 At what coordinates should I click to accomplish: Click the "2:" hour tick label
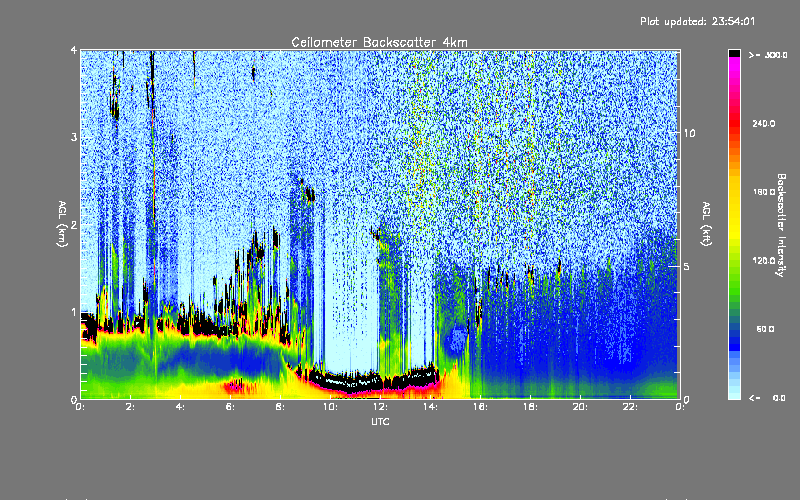(130, 407)
